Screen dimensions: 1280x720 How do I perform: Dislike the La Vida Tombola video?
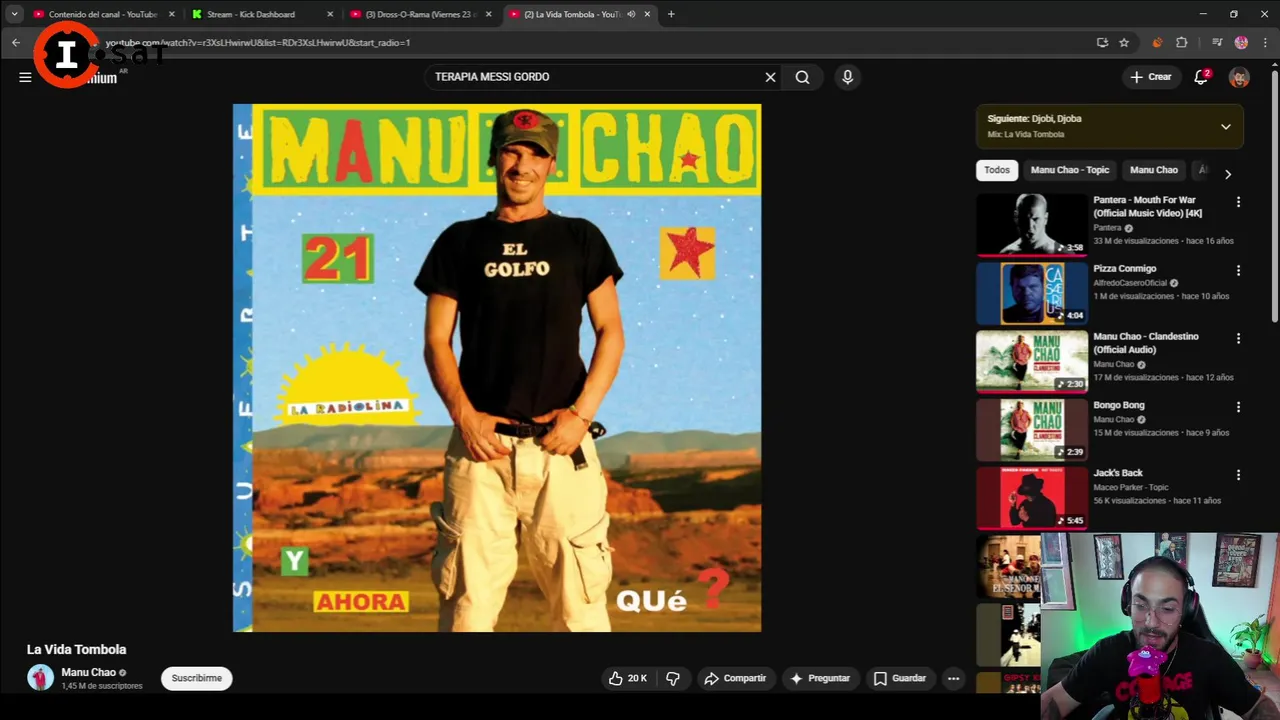click(x=673, y=678)
